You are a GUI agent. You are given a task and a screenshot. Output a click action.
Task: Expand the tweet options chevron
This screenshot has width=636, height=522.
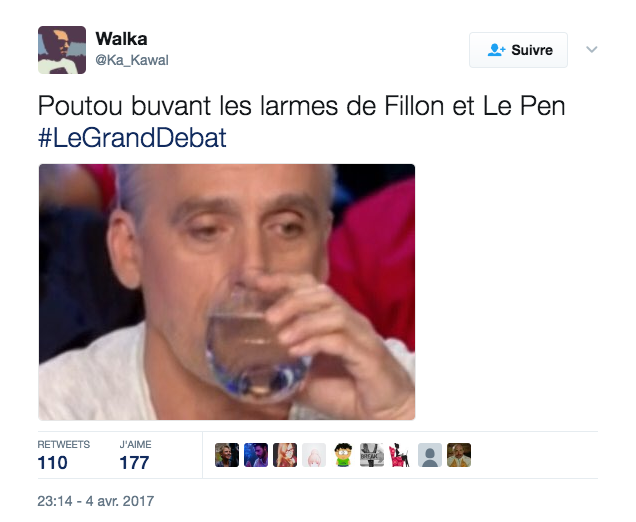click(x=592, y=49)
